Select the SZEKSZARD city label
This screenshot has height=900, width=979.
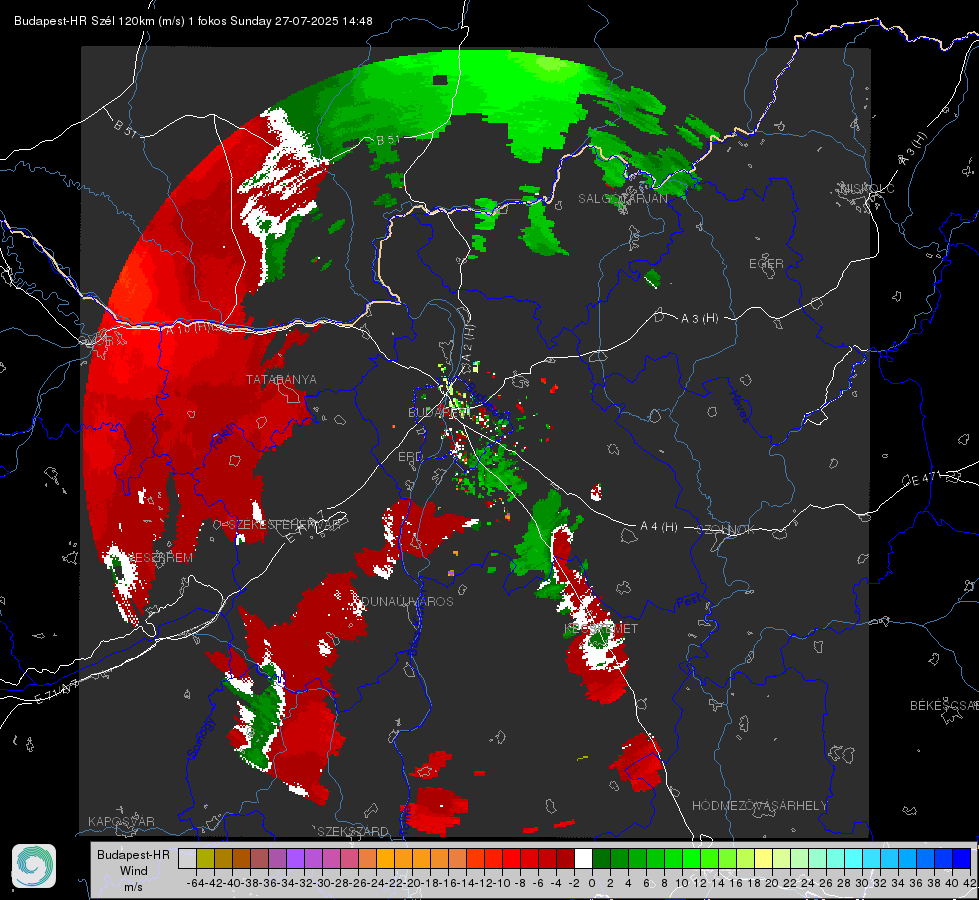point(353,831)
